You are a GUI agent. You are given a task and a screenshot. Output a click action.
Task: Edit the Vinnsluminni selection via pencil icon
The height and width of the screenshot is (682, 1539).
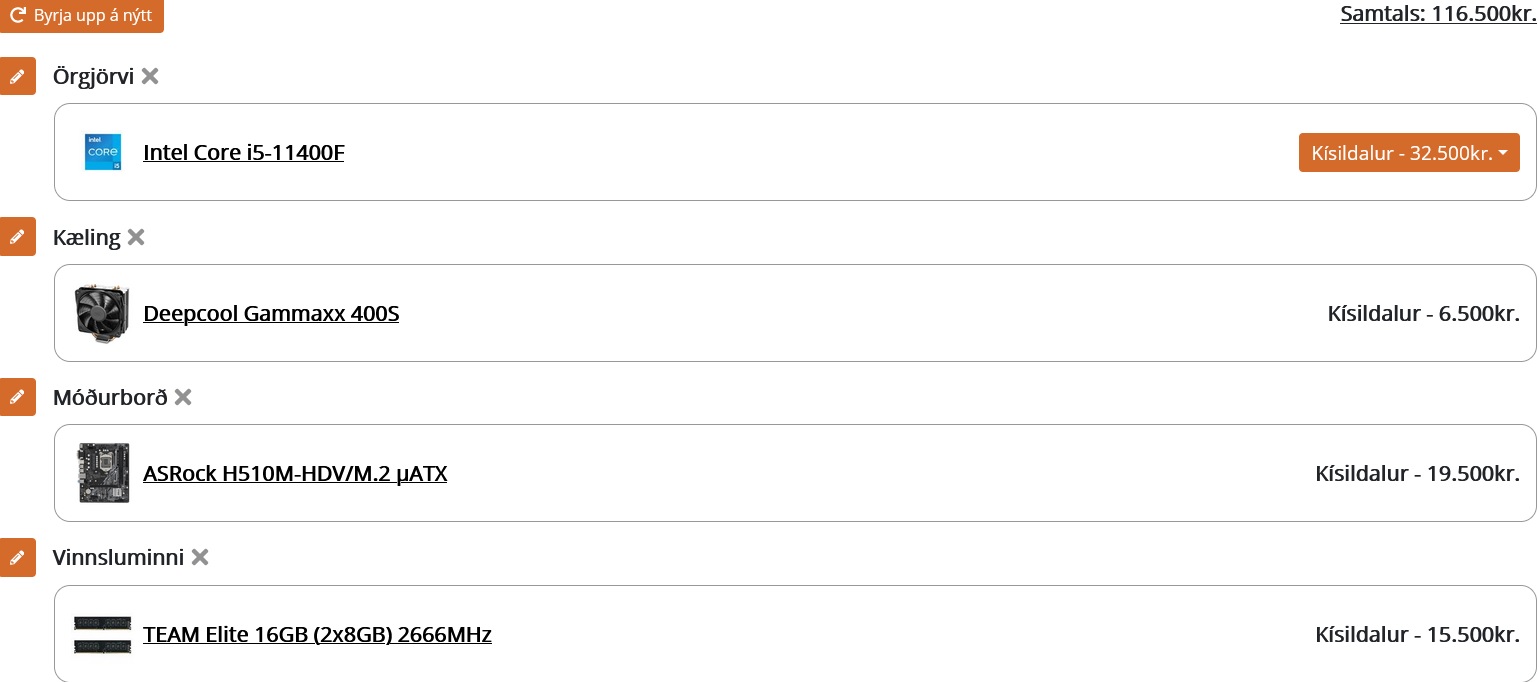[x=17, y=557]
